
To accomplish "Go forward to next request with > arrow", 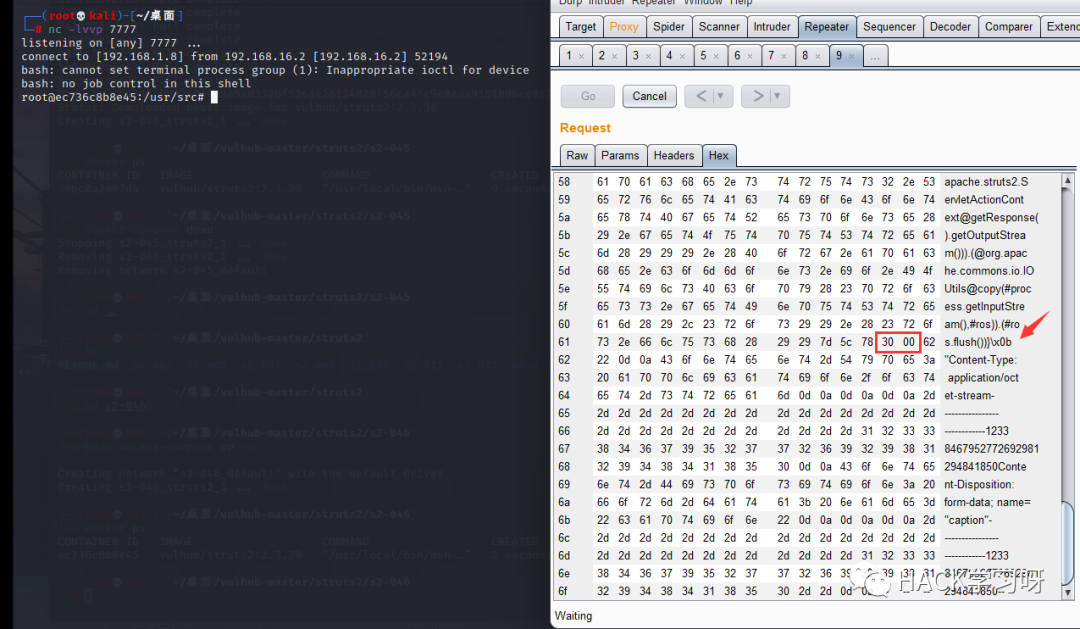I will [757, 96].
